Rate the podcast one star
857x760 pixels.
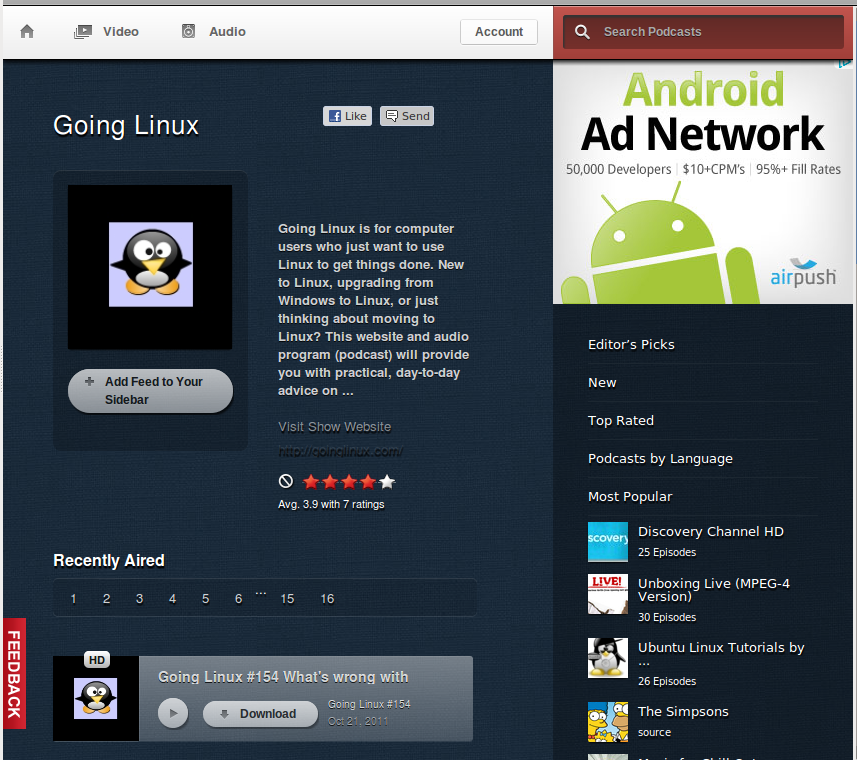[310, 482]
